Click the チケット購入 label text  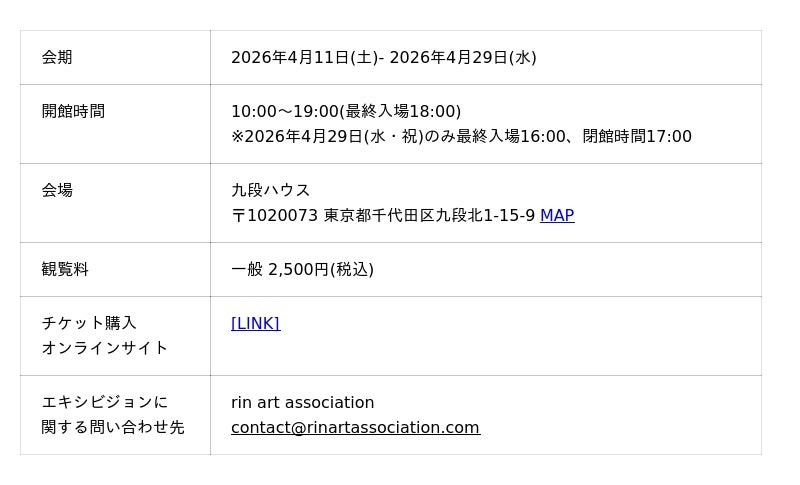coord(89,323)
